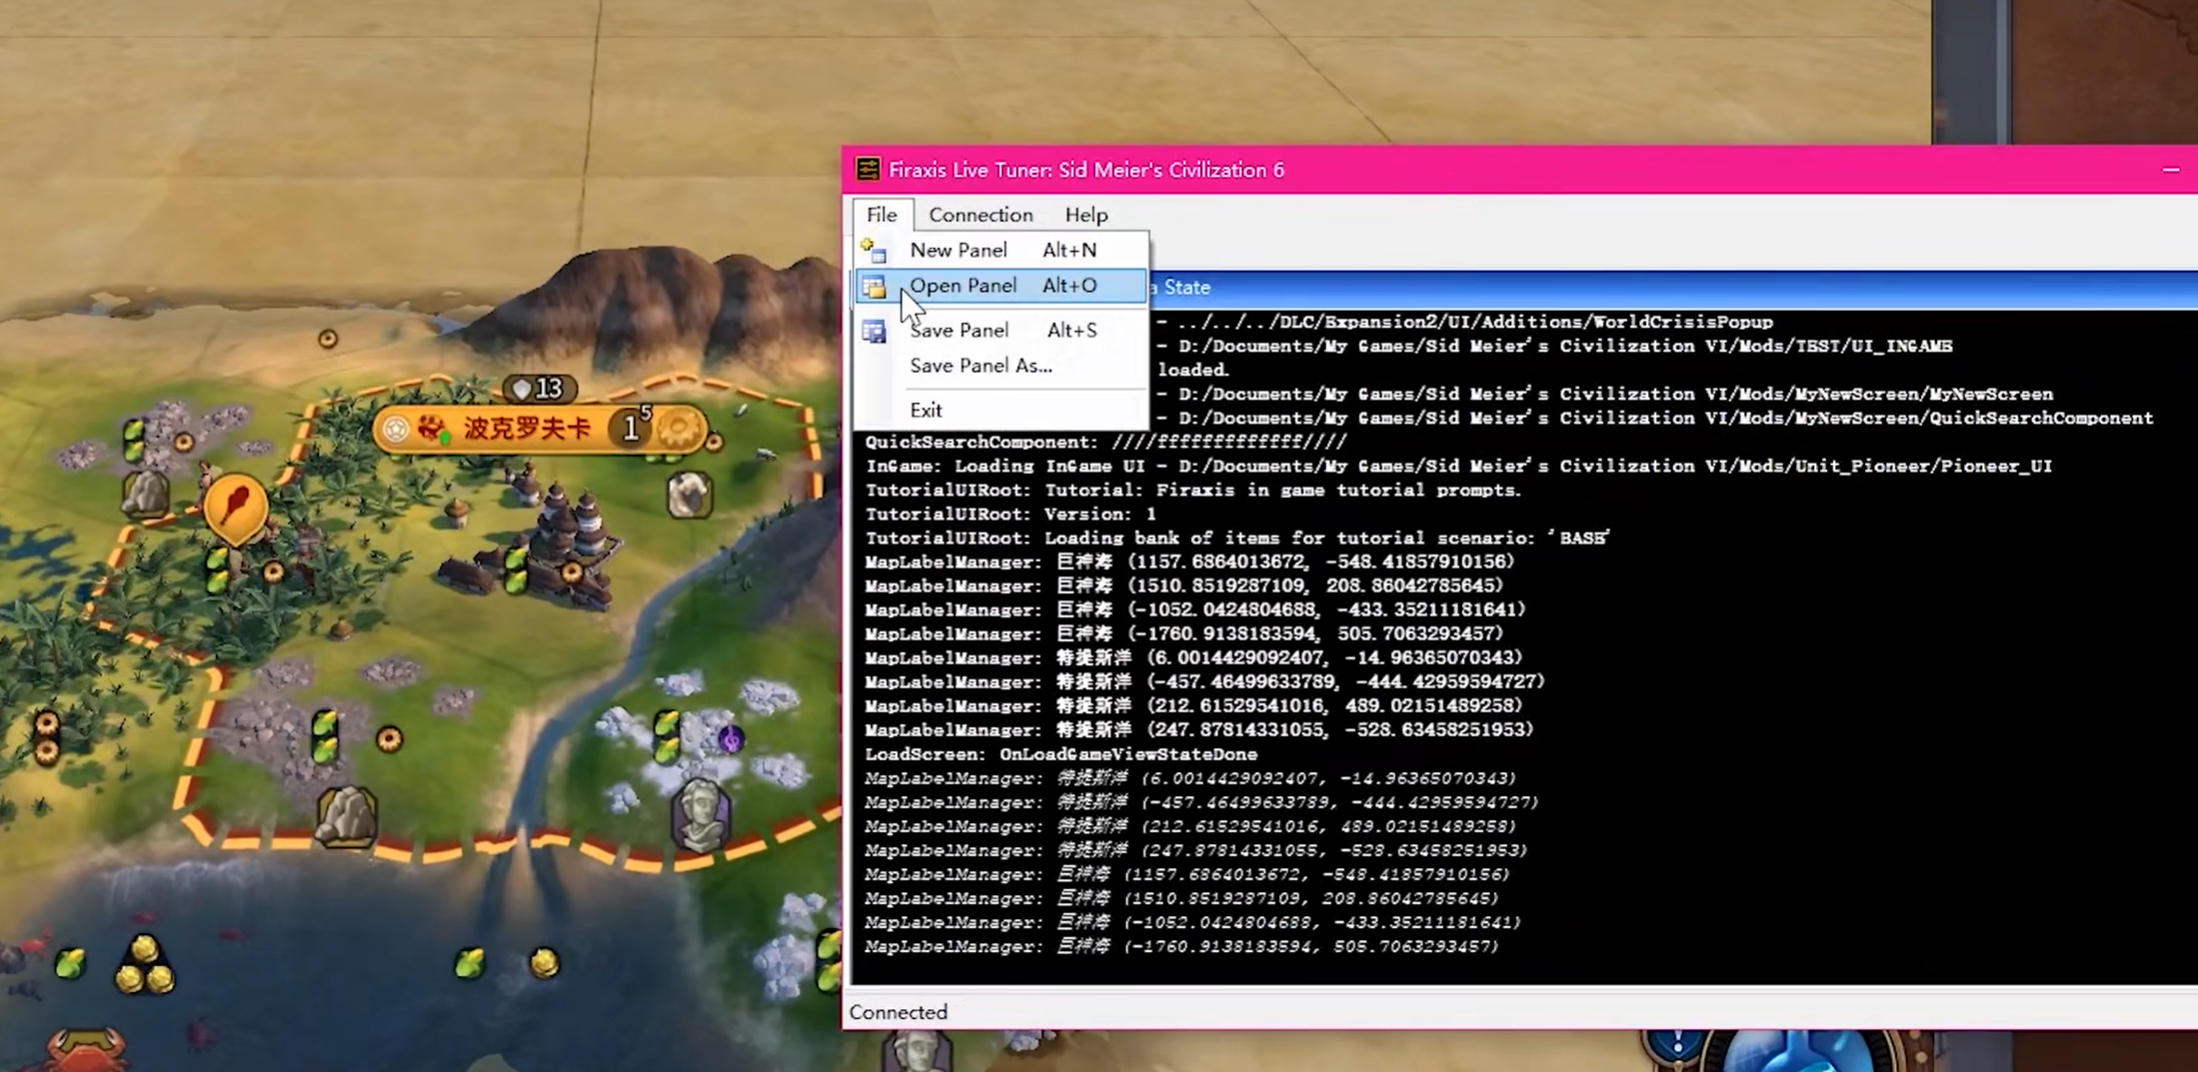Choose Save Panel menu entry
Image resolution: width=2198 pixels, height=1072 pixels.
click(1000, 330)
